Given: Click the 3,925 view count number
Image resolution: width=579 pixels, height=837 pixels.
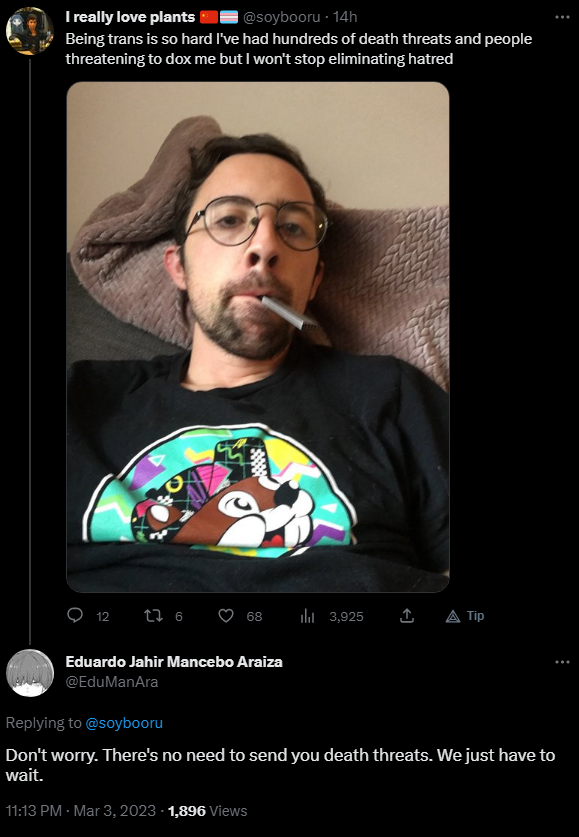Looking at the screenshot, I should click(346, 617).
